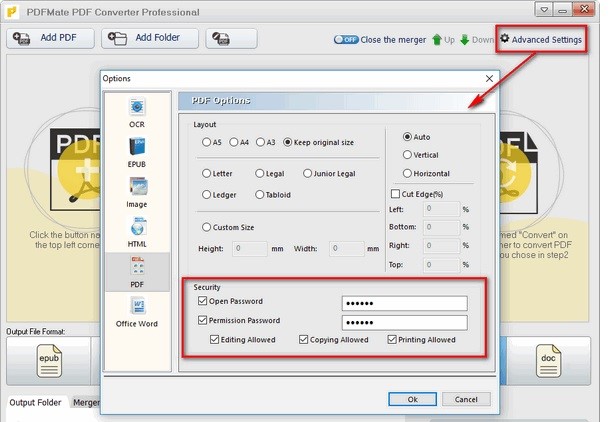
Task: Select the A3 page size
Action: coord(260,142)
